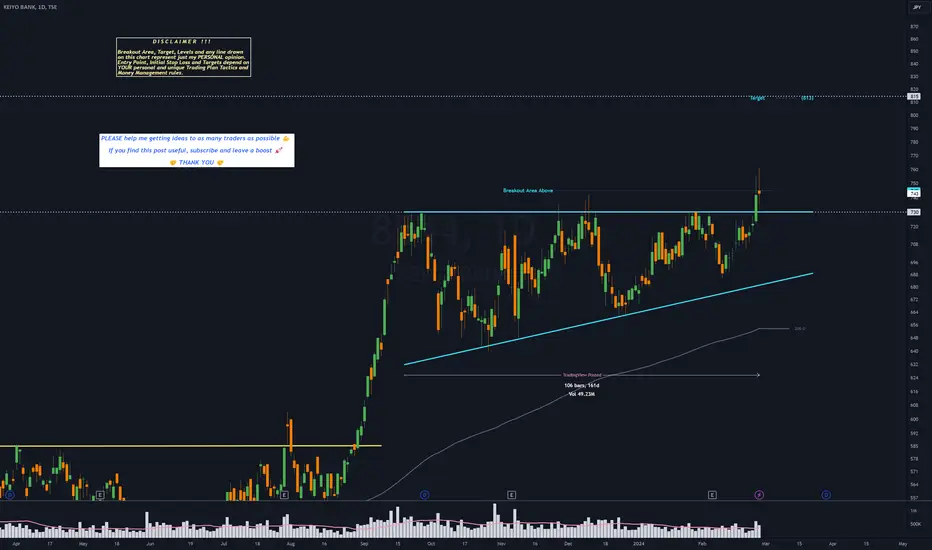Open the dividend marker near October

click(424, 495)
